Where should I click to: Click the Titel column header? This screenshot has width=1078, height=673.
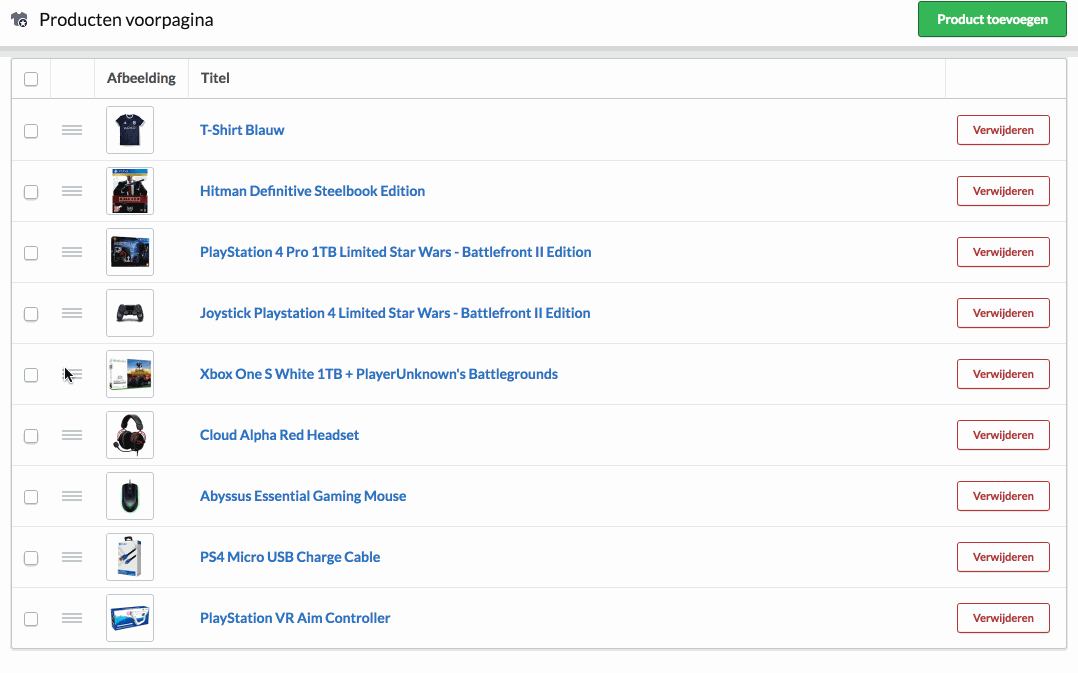[x=215, y=78]
